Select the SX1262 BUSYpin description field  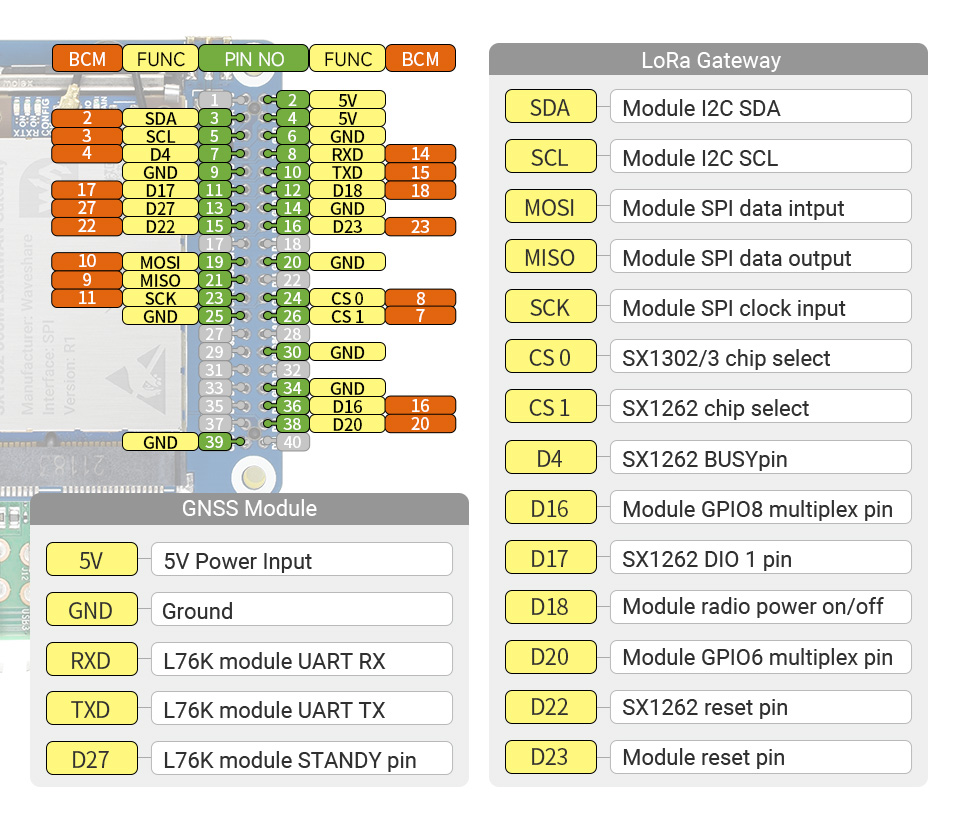coord(760,459)
